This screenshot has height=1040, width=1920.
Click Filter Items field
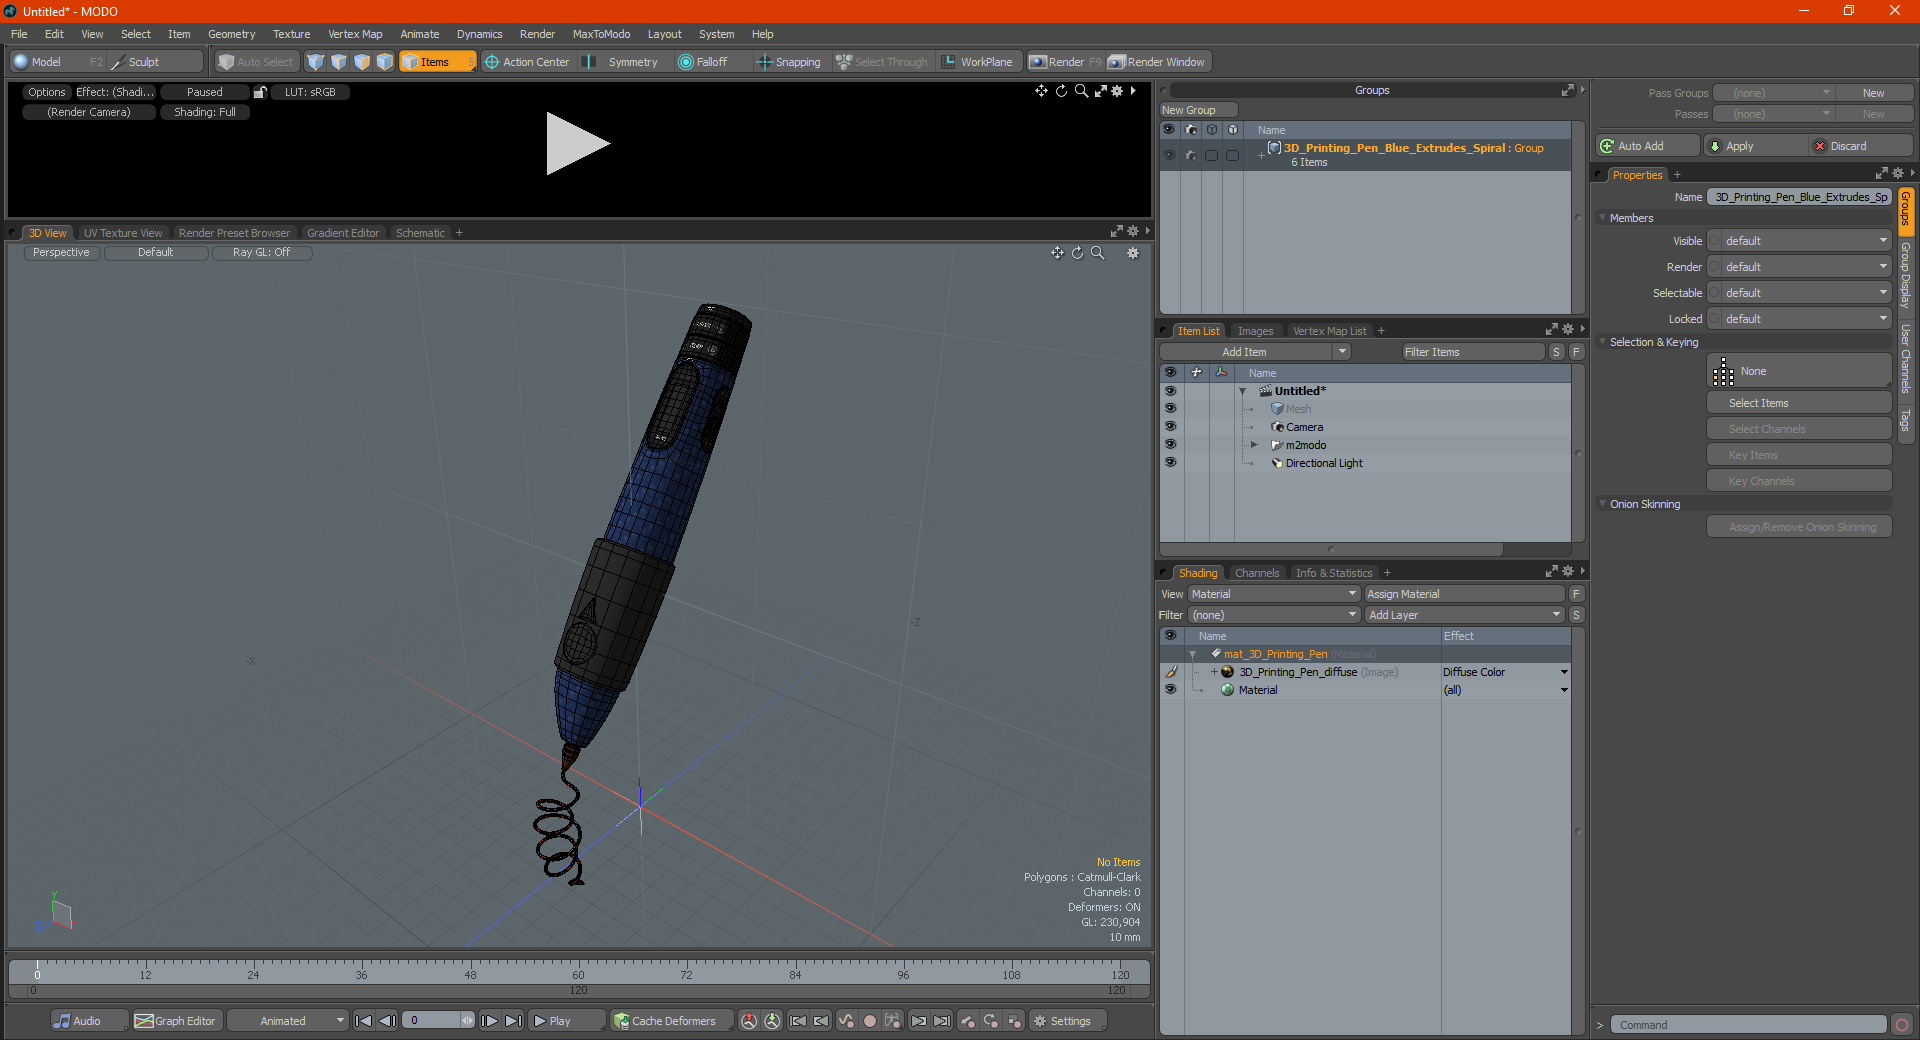(x=1472, y=352)
